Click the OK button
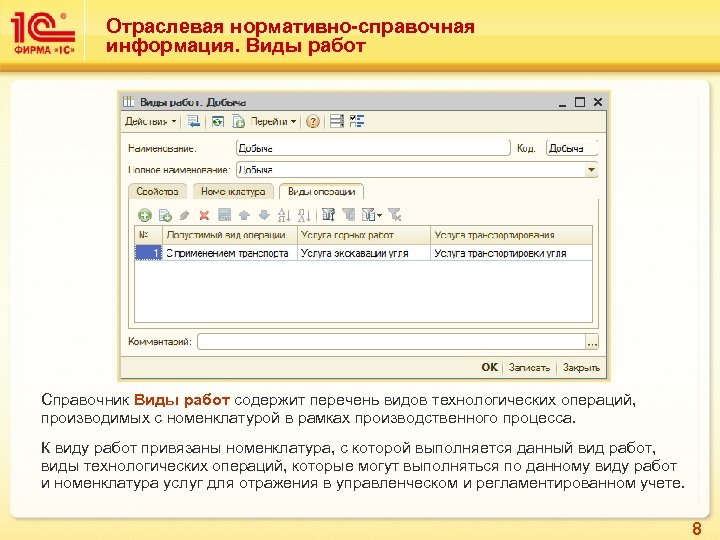Image resolution: width=720 pixels, height=540 pixels. click(489, 367)
